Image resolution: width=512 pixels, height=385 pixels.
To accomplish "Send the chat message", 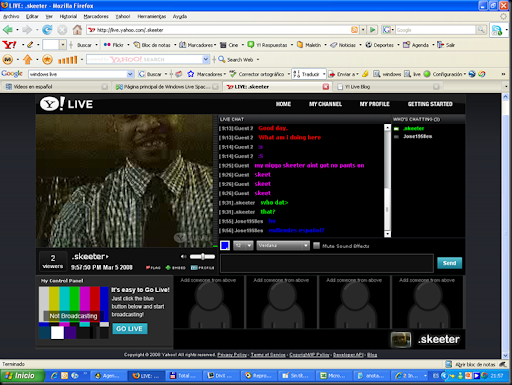I will pos(449,263).
